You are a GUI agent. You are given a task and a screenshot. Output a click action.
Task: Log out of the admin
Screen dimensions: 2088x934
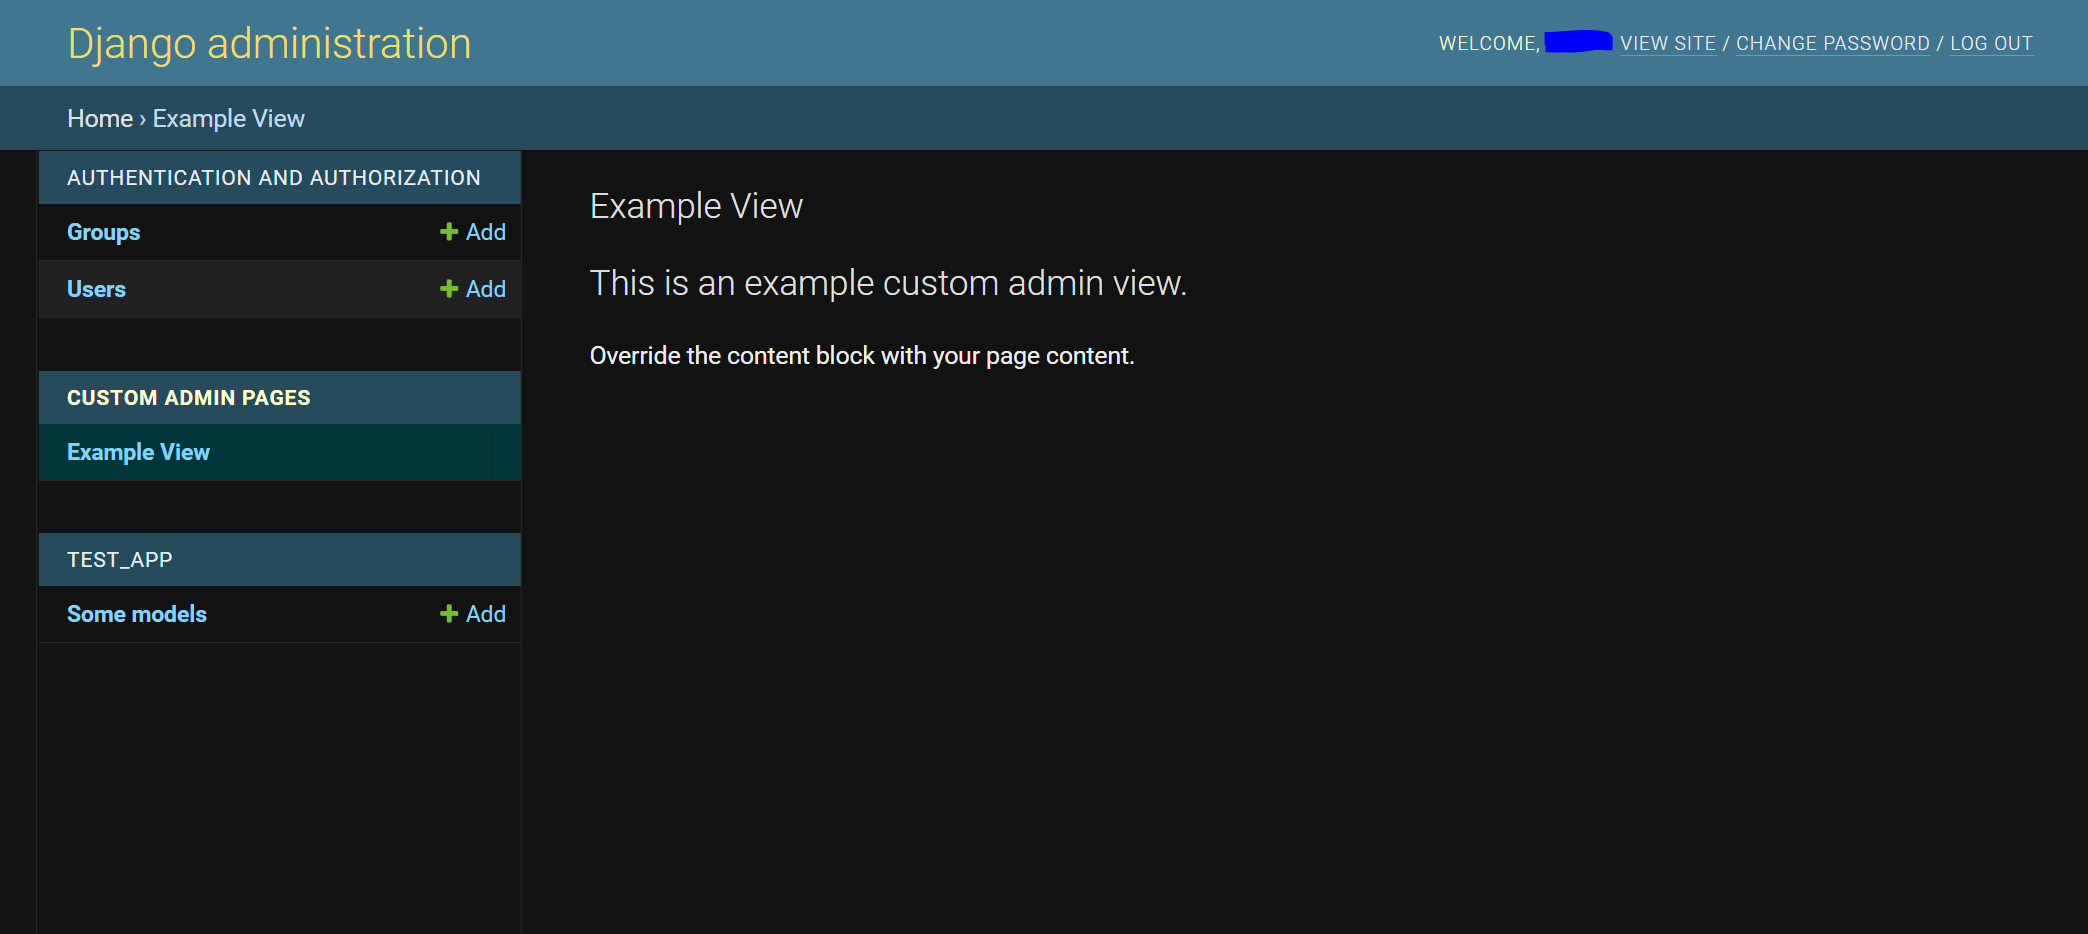pyautogui.click(x=1991, y=44)
